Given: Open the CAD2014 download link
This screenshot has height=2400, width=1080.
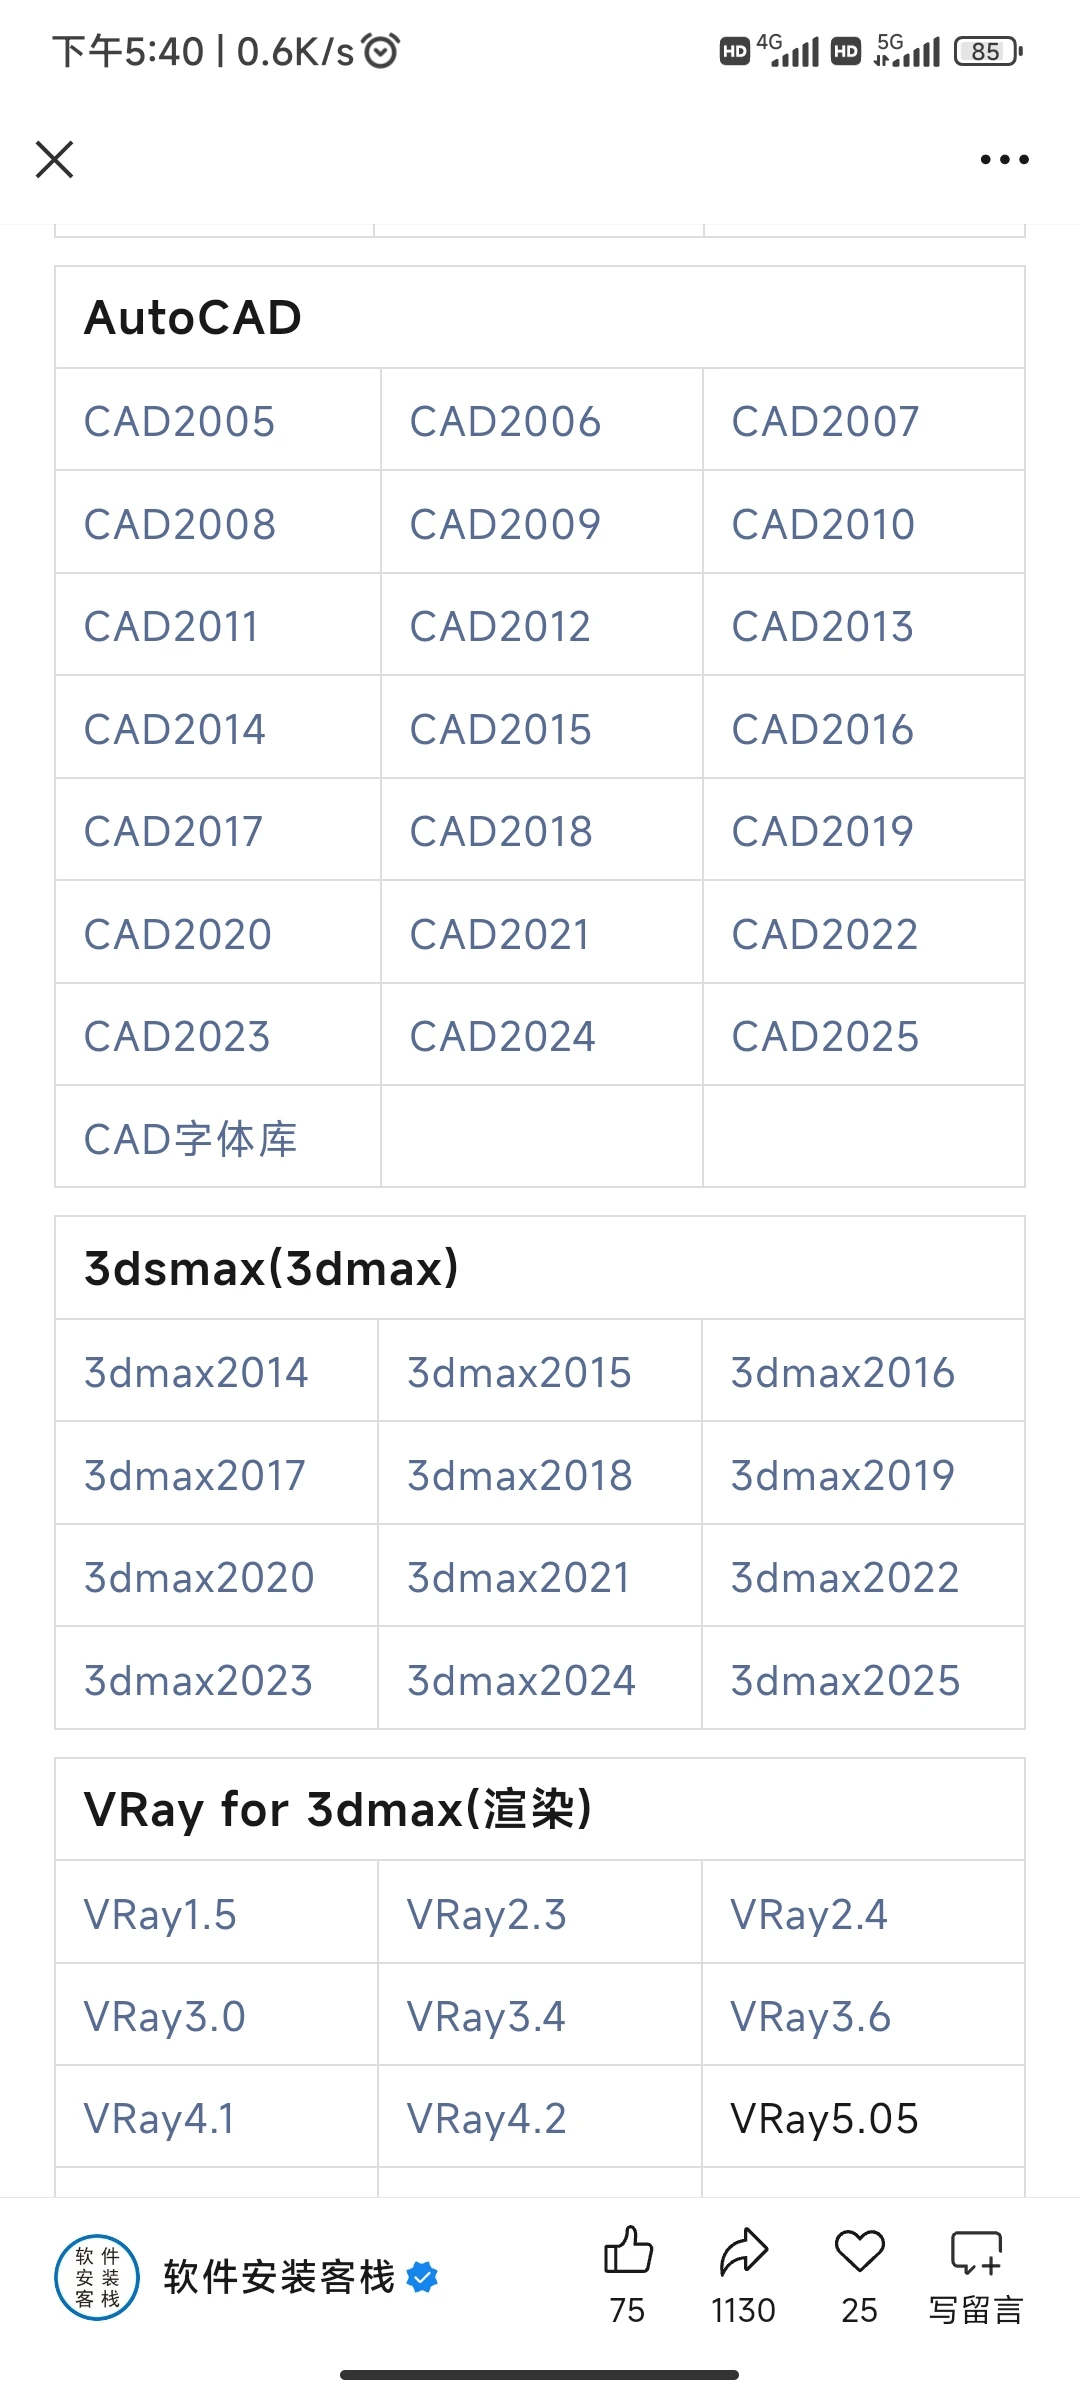Looking at the screenshot, I should click(175, 729).
